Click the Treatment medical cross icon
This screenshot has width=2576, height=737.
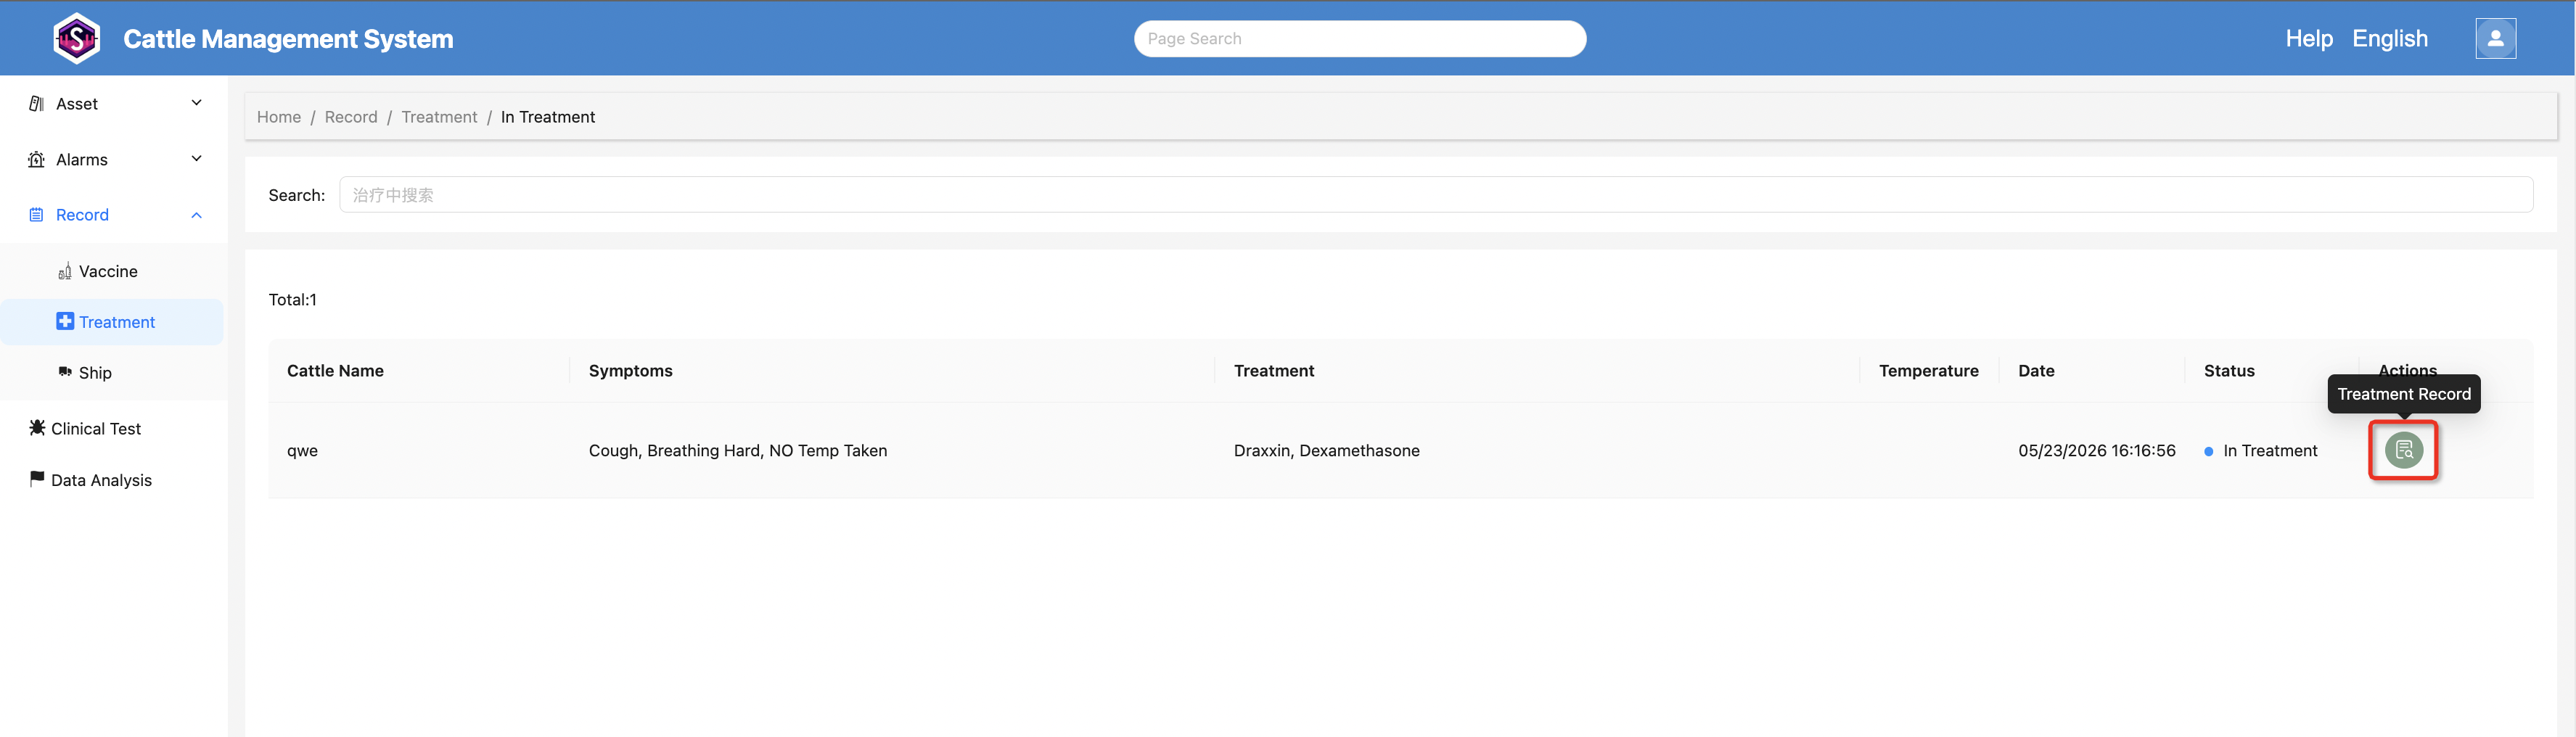click(x=65, y=321)
